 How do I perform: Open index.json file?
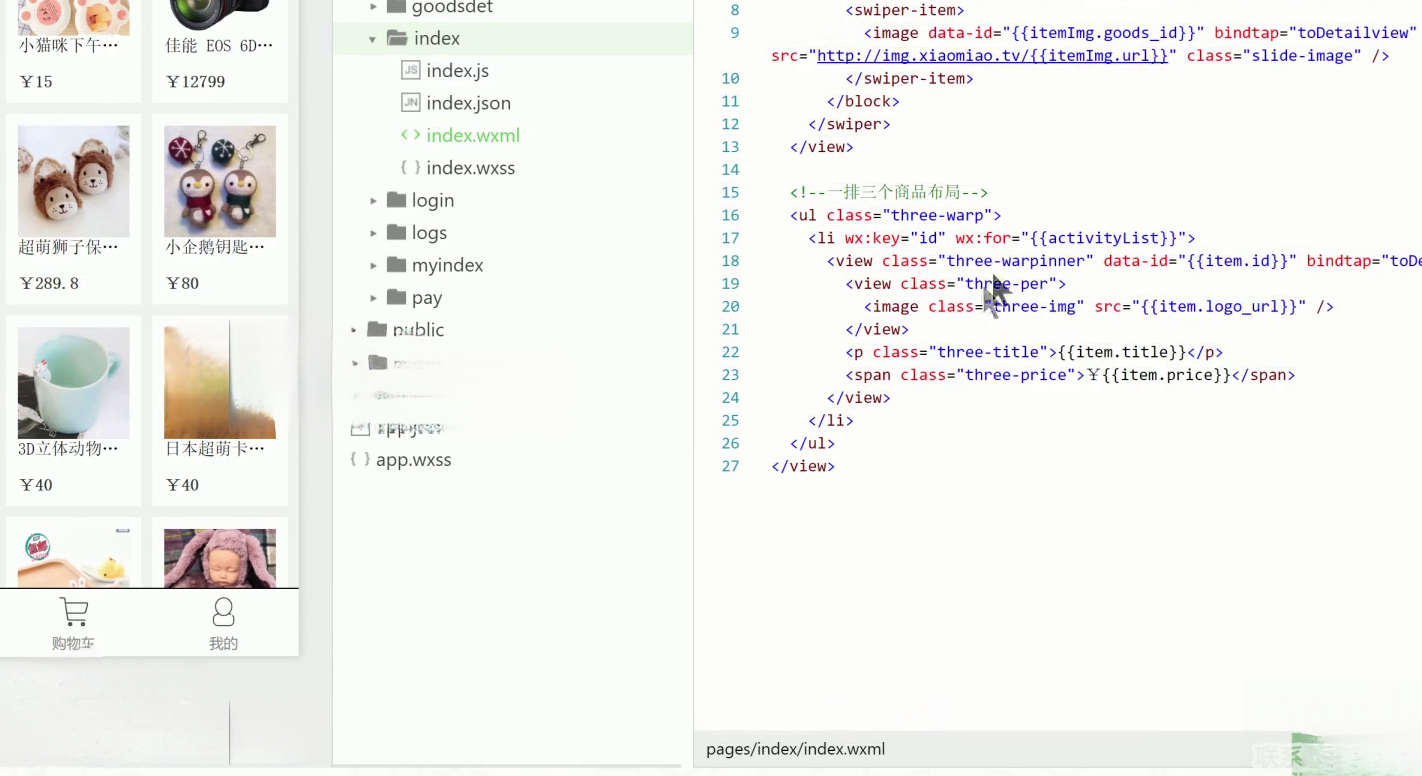pos(468,103)
